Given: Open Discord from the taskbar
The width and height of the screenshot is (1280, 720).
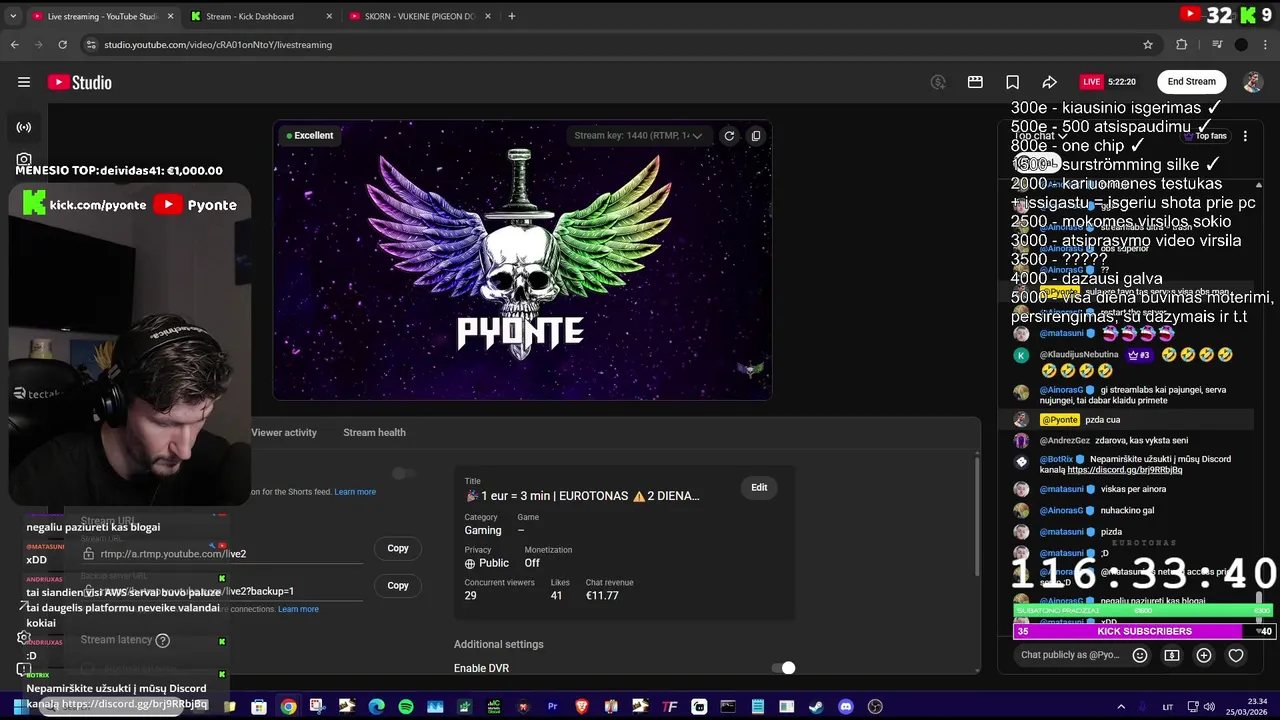Looking at the screenshot, I should 846,707.
